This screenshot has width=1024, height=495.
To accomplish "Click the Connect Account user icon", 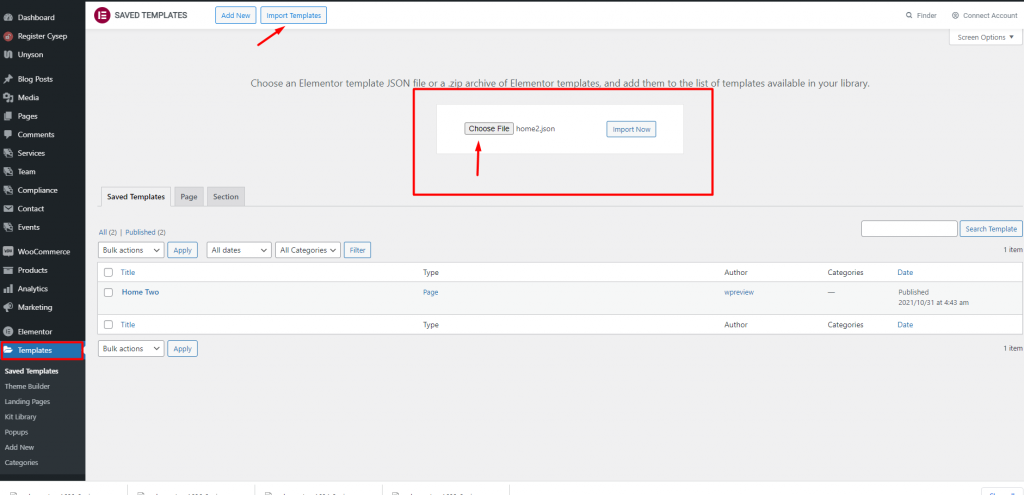I will pyautogui.click(x=955, y=15).
